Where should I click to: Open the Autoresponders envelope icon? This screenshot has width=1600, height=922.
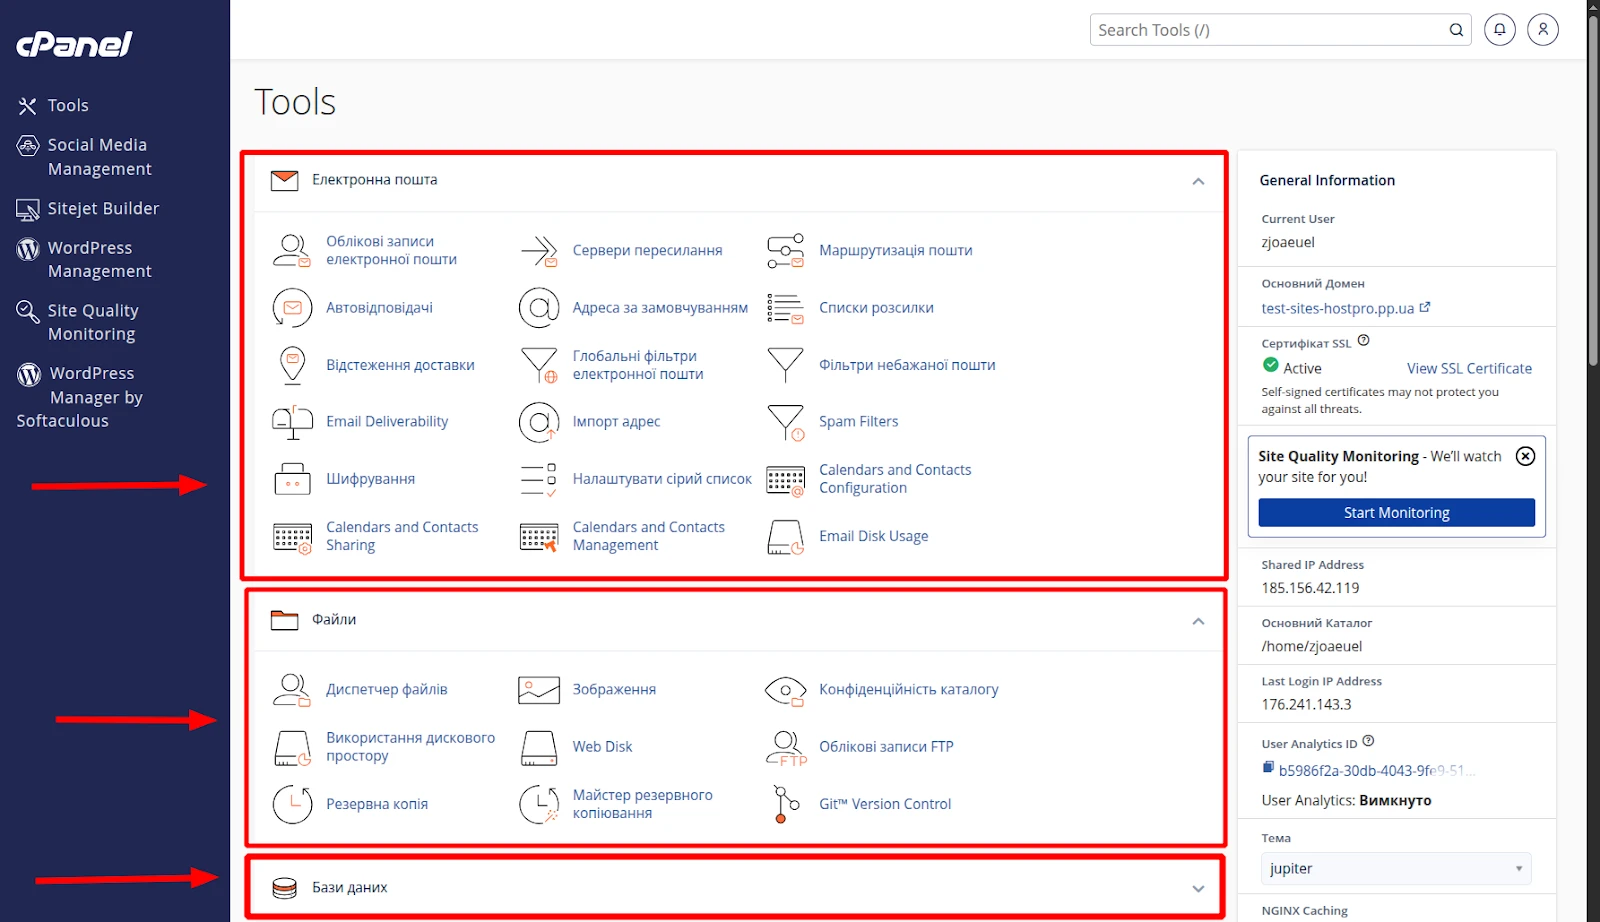pyautogui.click(x=292, y=308)
